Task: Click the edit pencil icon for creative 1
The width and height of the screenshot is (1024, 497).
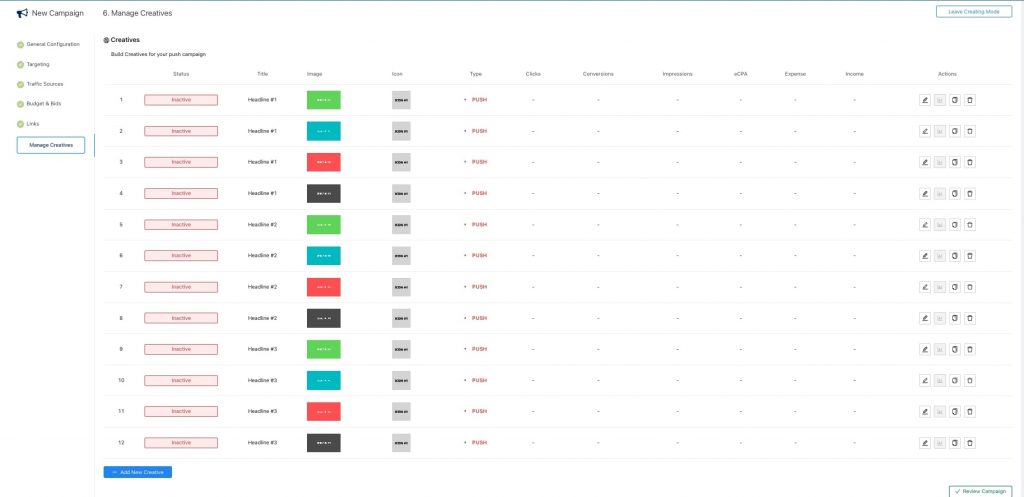Action: pyautogui.click(x=925, y=100)
